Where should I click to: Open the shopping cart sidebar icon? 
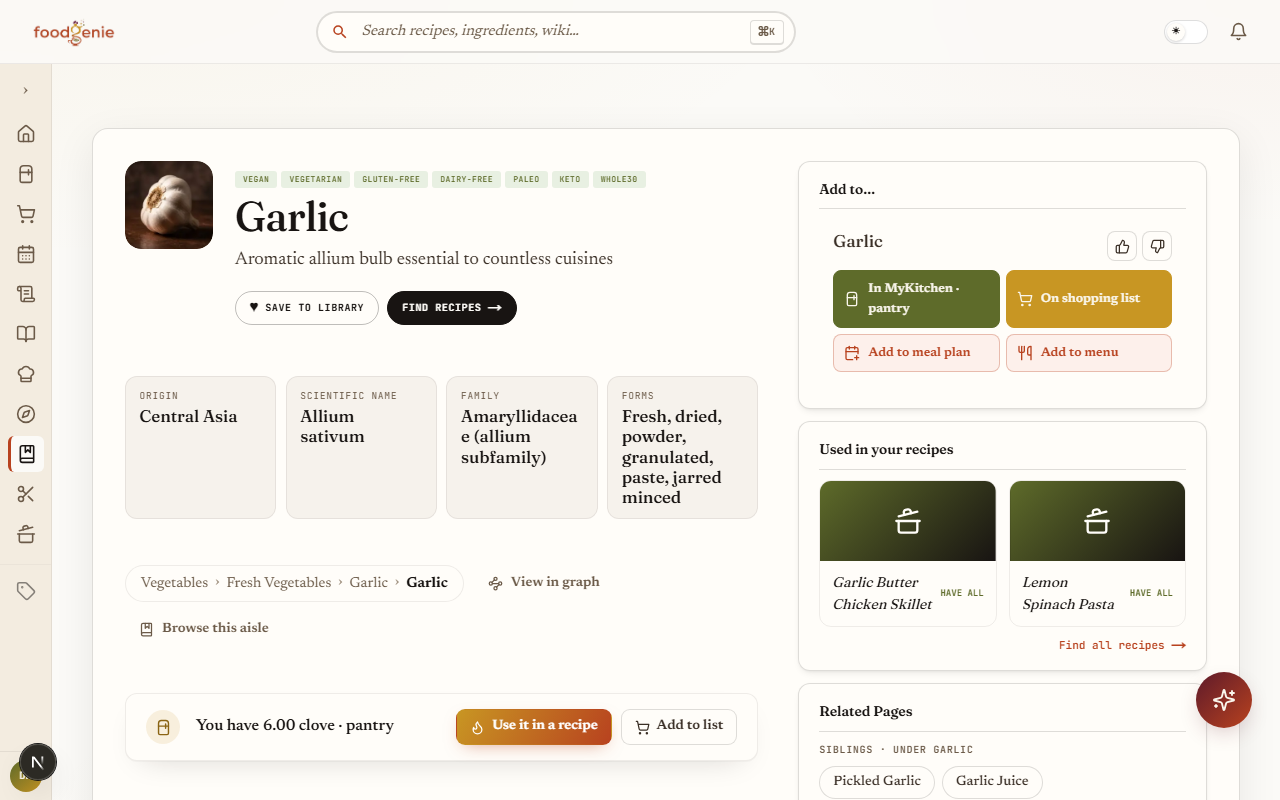[26, 214]
